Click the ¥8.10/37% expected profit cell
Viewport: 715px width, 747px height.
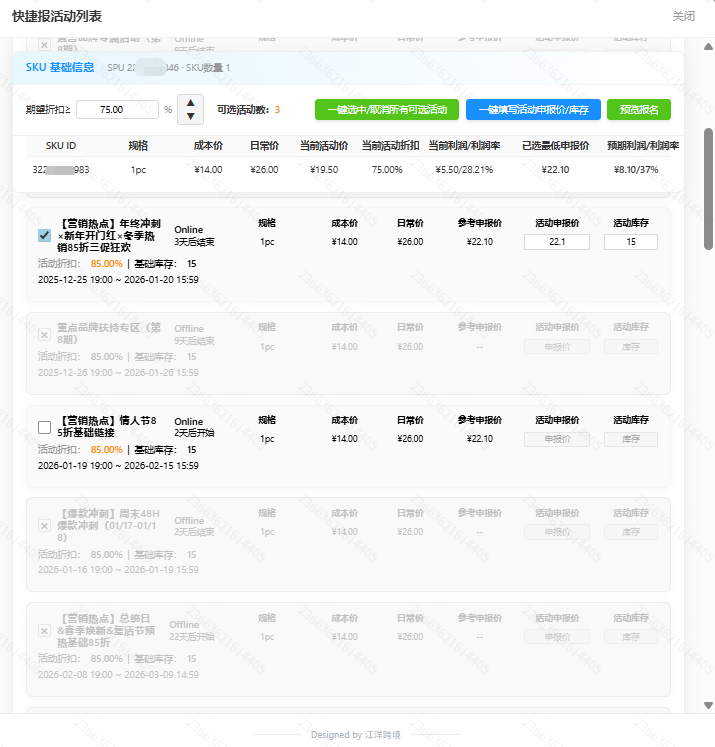pos(636,170)
